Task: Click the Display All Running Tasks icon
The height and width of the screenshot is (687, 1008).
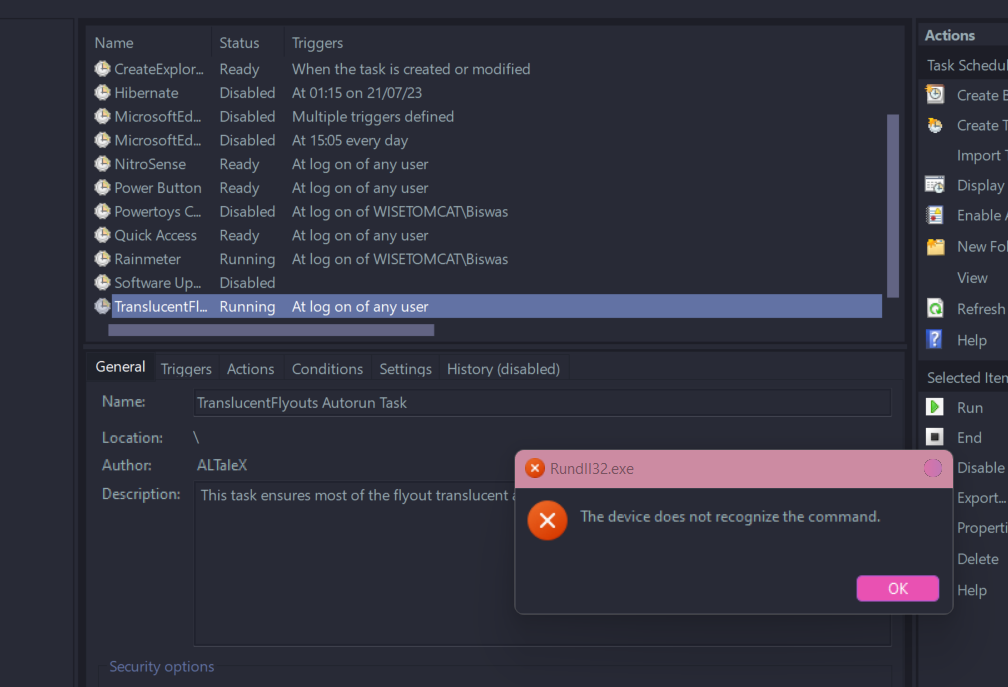Action: pos(934,185)
